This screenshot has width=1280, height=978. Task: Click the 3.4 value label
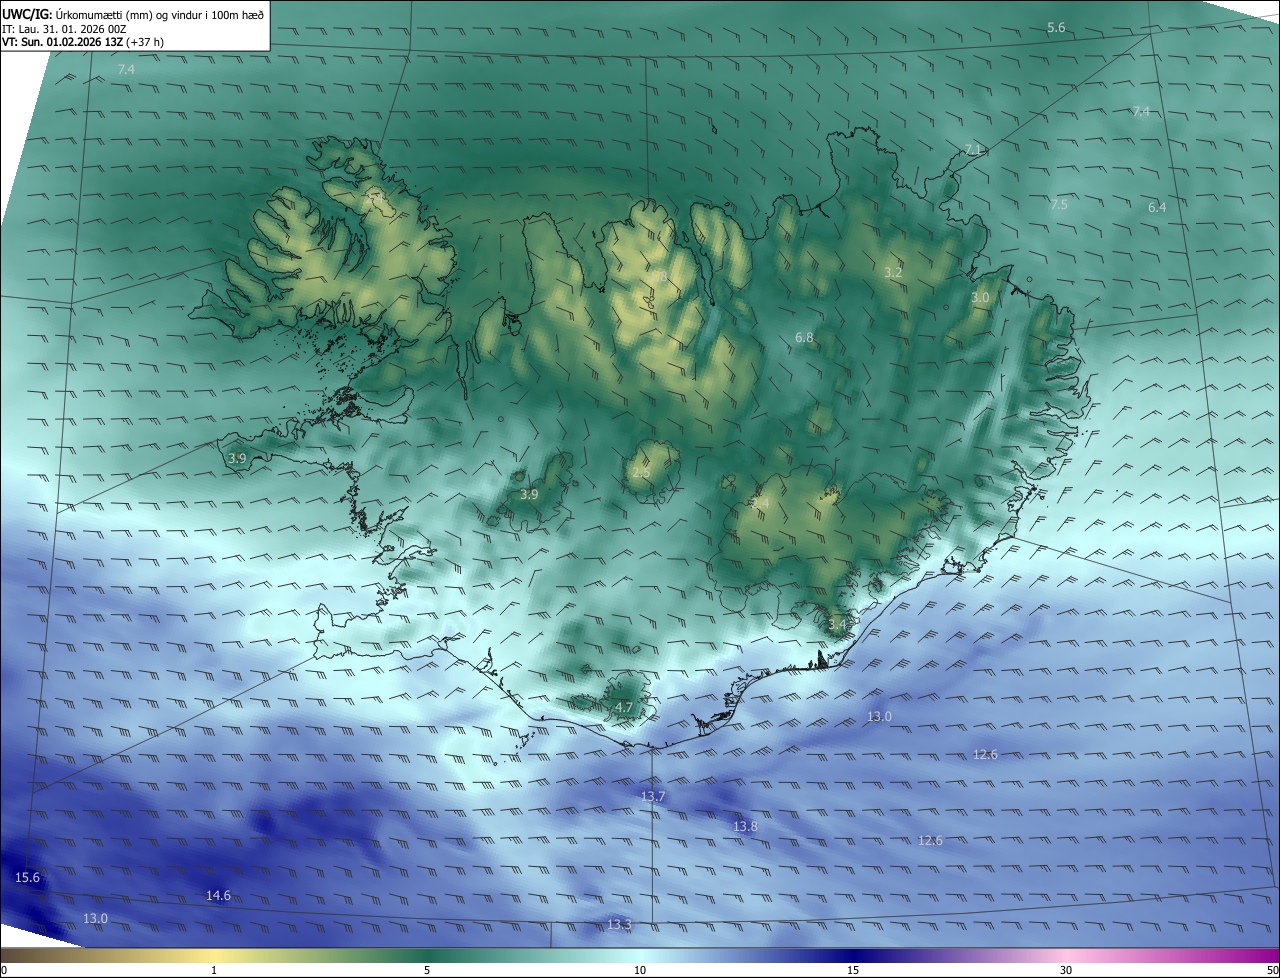[837, 625]
